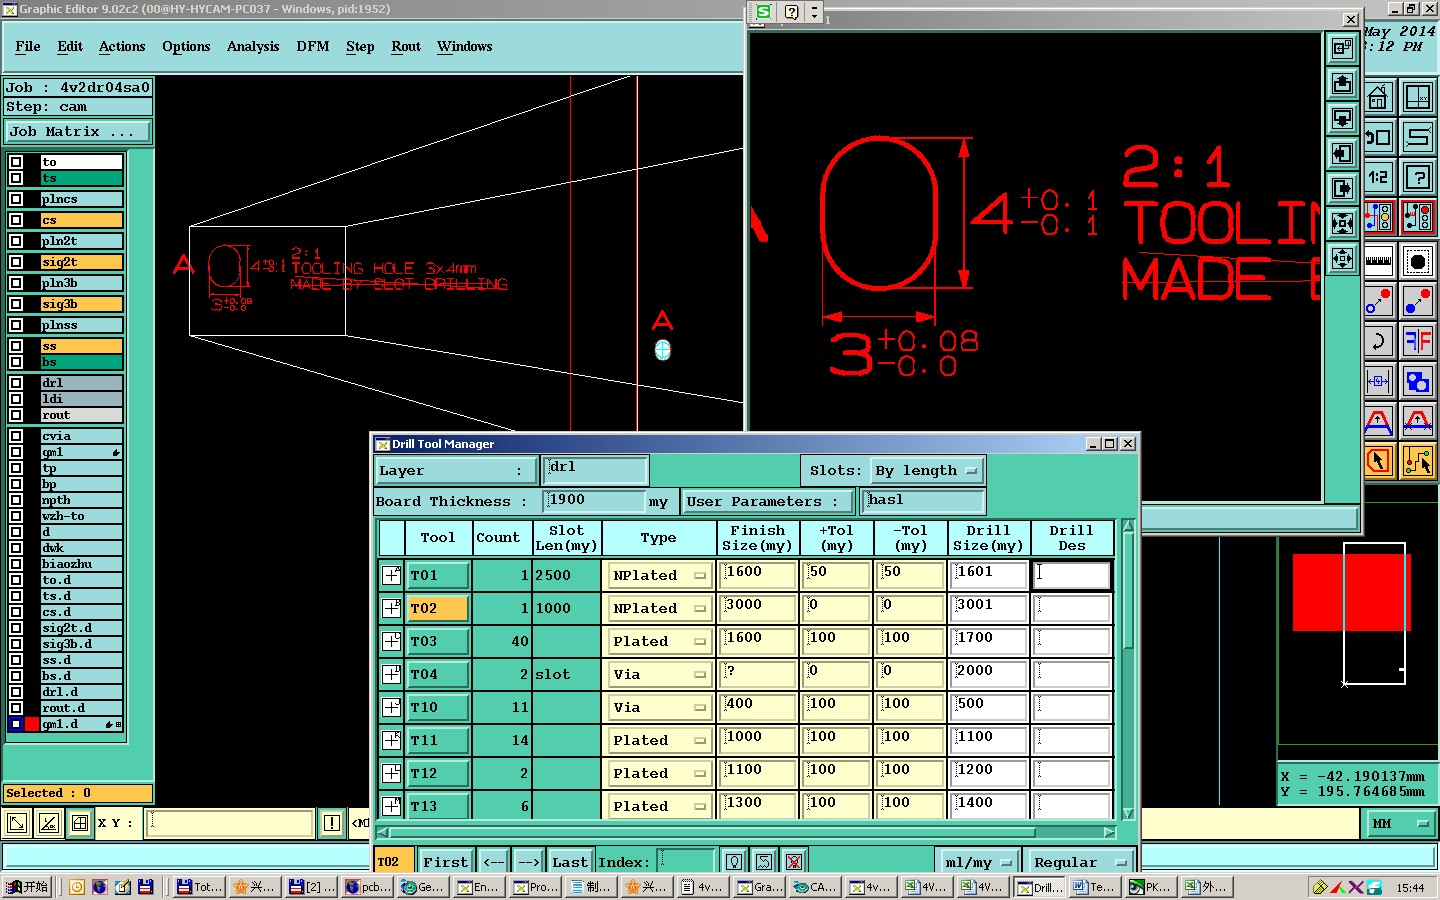This screenshot has height=900, width=1440.
Task: Click the mirror F flip tool icon
Action: point(1418,342)
